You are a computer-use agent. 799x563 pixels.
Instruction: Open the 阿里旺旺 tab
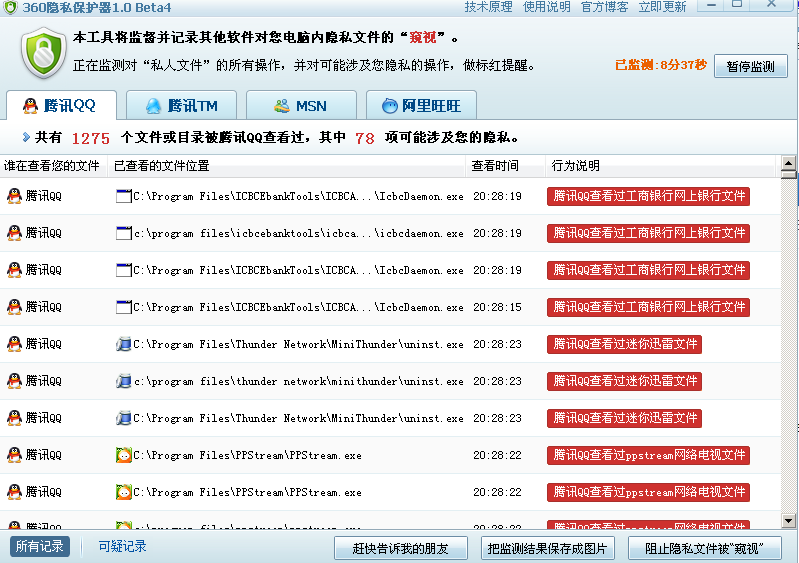point(421,105)
